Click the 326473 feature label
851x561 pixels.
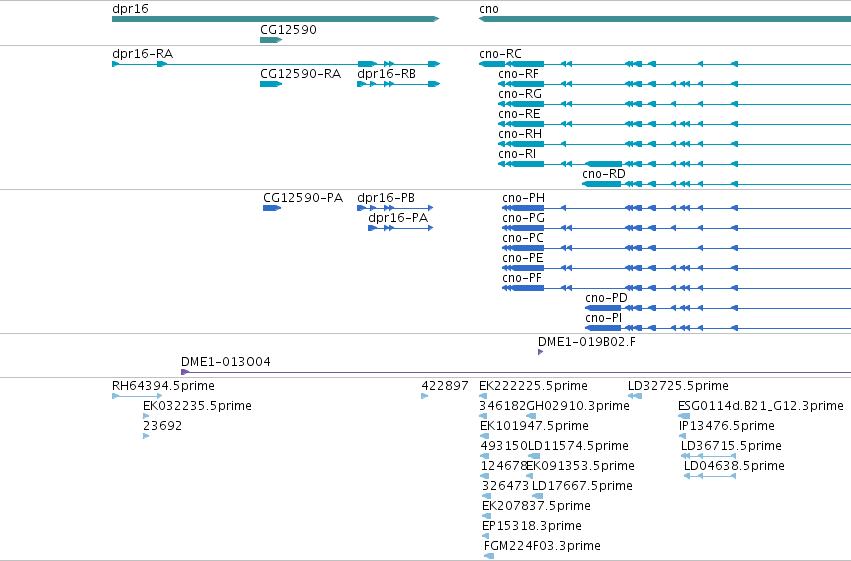(x=505, y=486)
